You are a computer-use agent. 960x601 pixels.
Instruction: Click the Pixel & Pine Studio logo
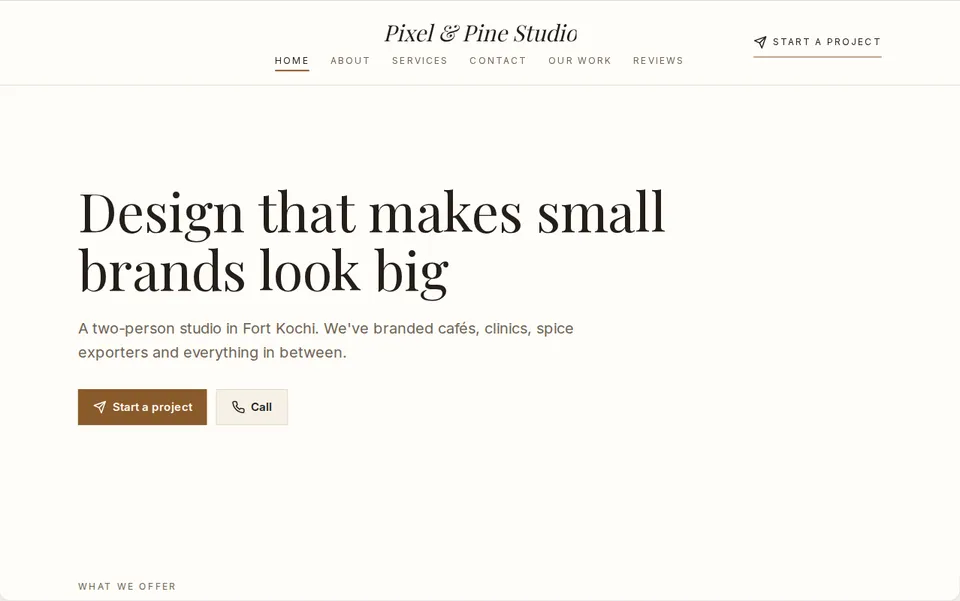pyautogui.click(x=481, y=33)
